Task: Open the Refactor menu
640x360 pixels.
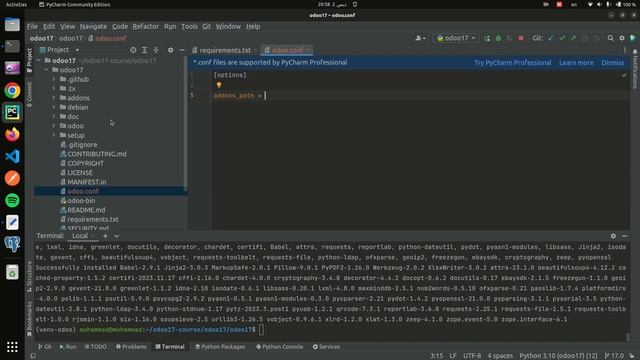Action: pos(145,27)
